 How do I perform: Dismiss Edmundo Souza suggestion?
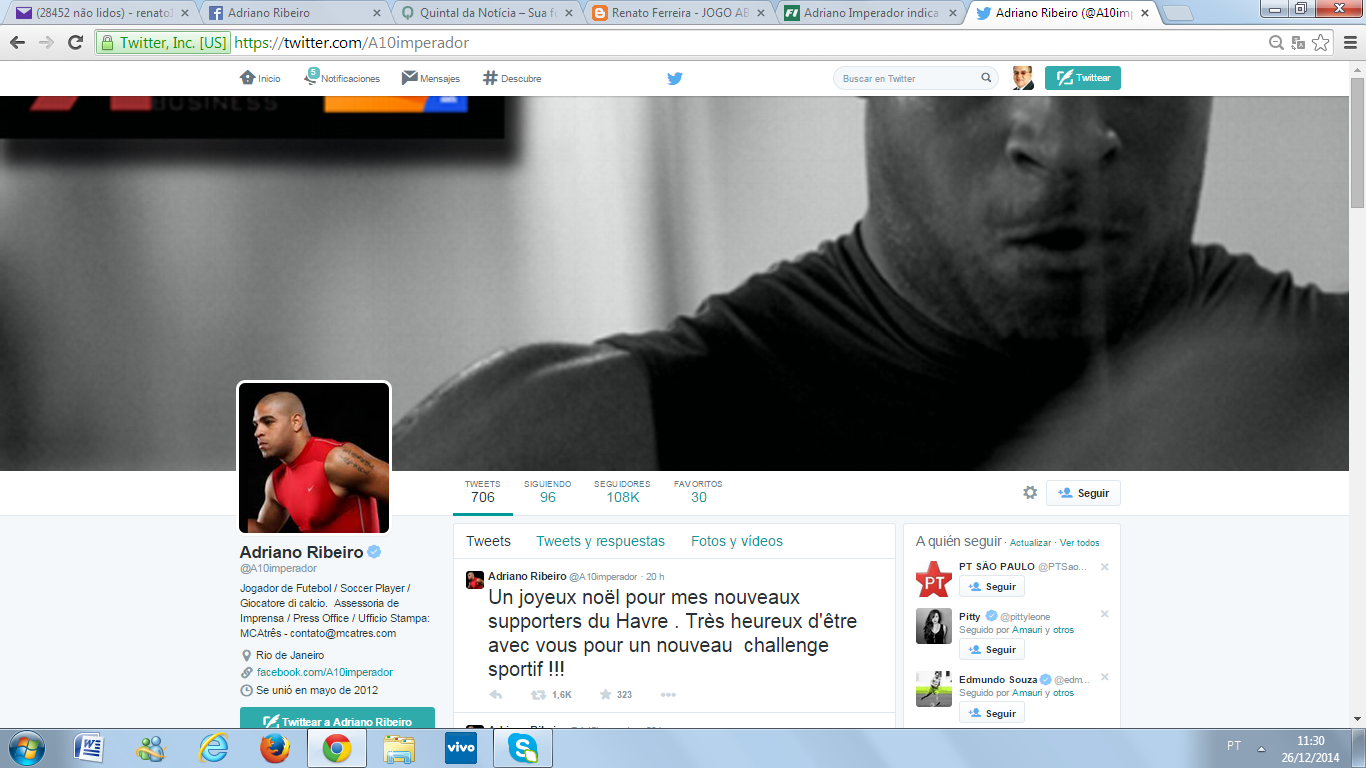coord(1105,678)
